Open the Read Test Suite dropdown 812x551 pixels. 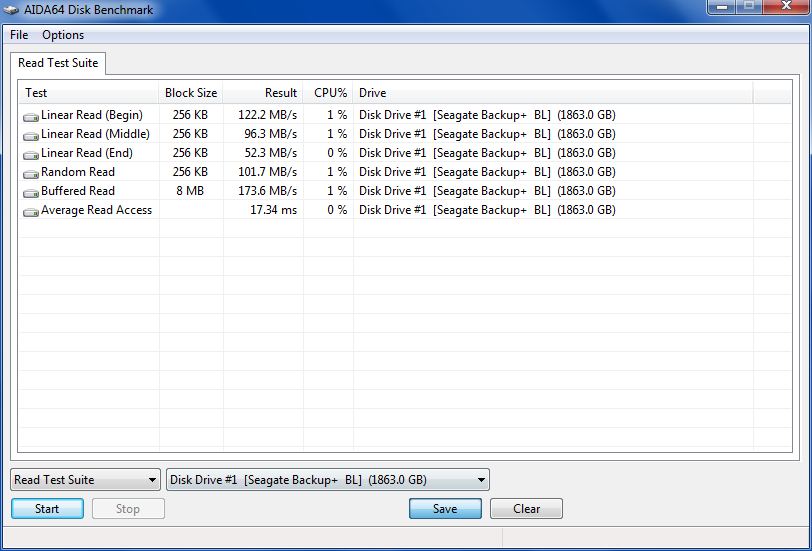tap(85, 480)
